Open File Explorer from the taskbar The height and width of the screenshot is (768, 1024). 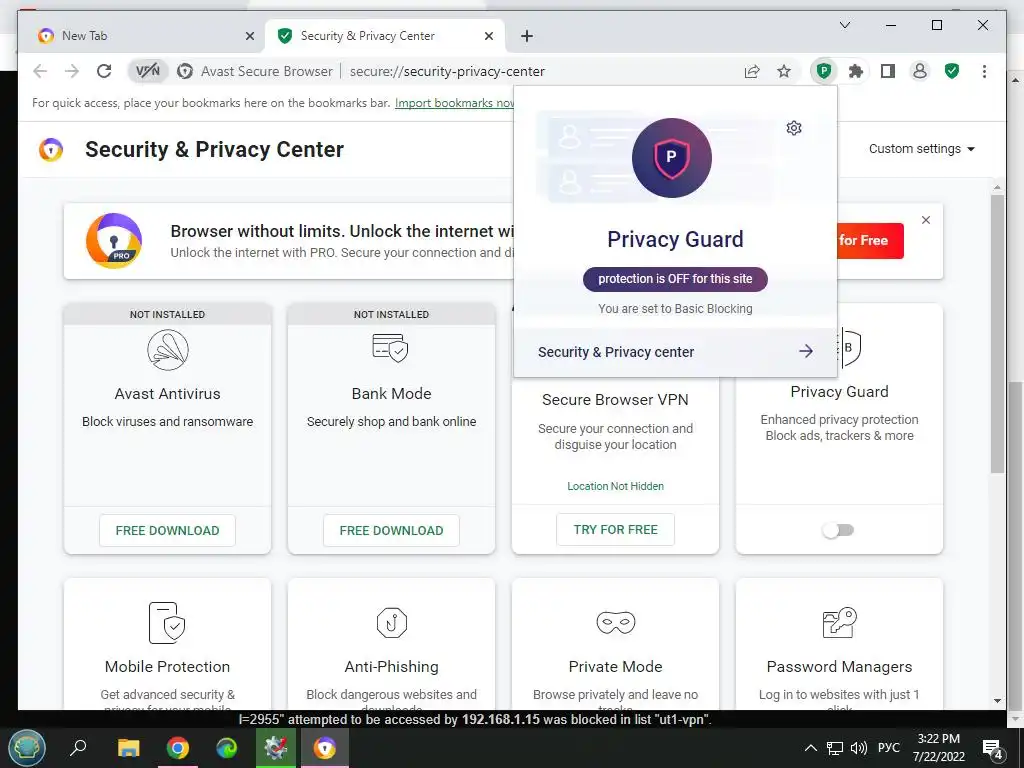(x=129, y=748)
